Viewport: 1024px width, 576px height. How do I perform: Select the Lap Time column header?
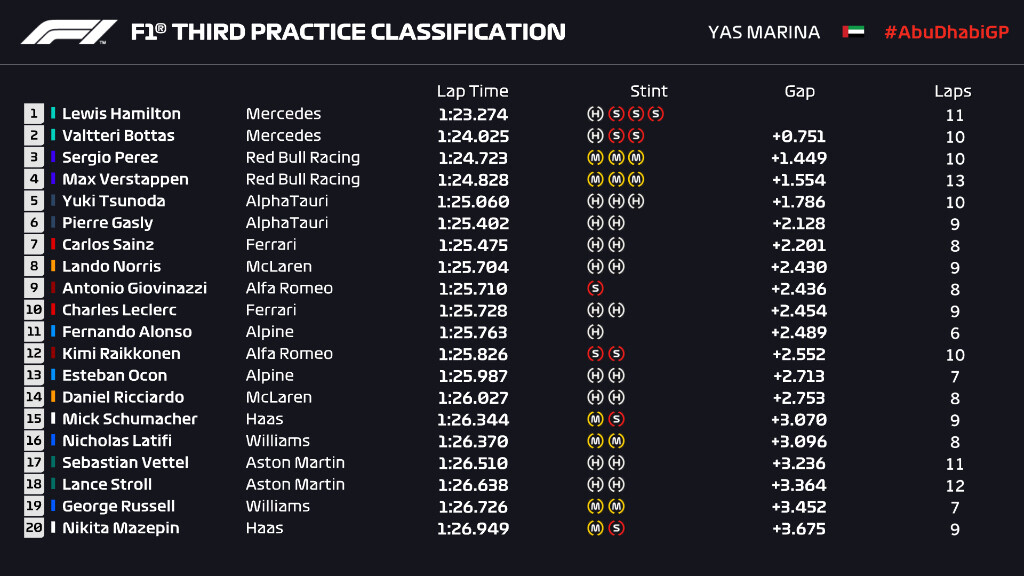click(x=472, y=91)
